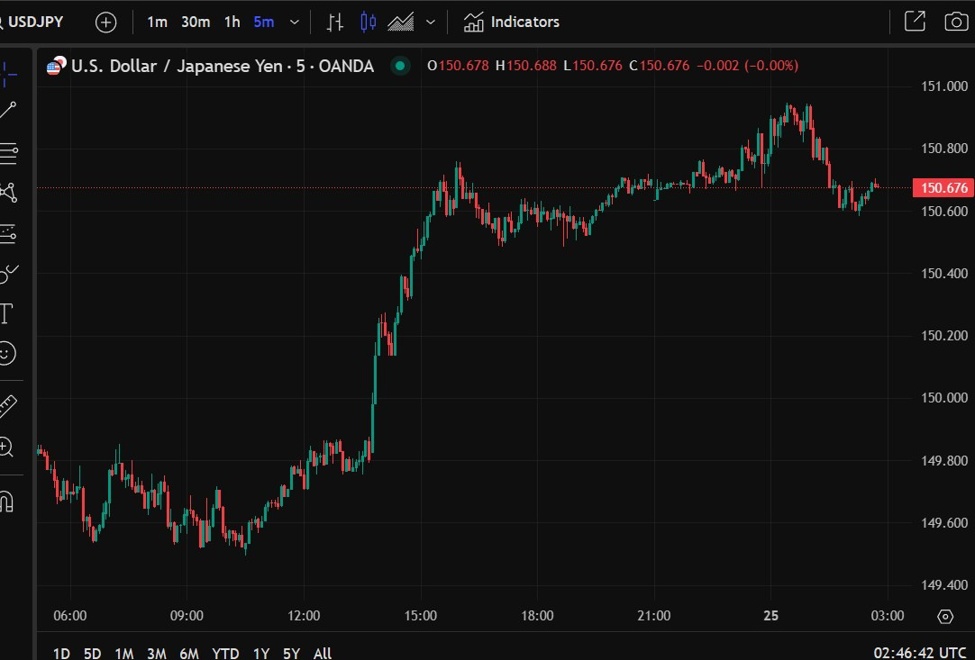
Task: Open the Indicators dialog
Action: 512,22
